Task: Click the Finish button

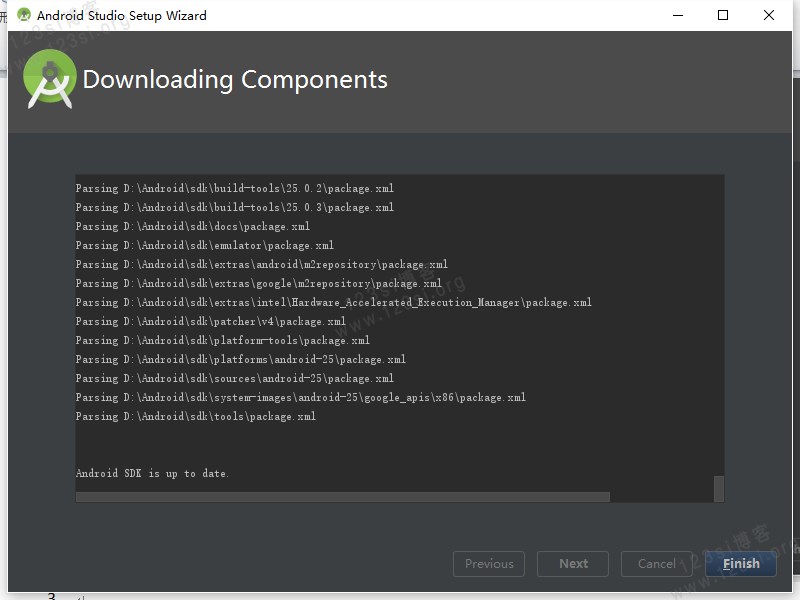Action: [x=741, y=564]
